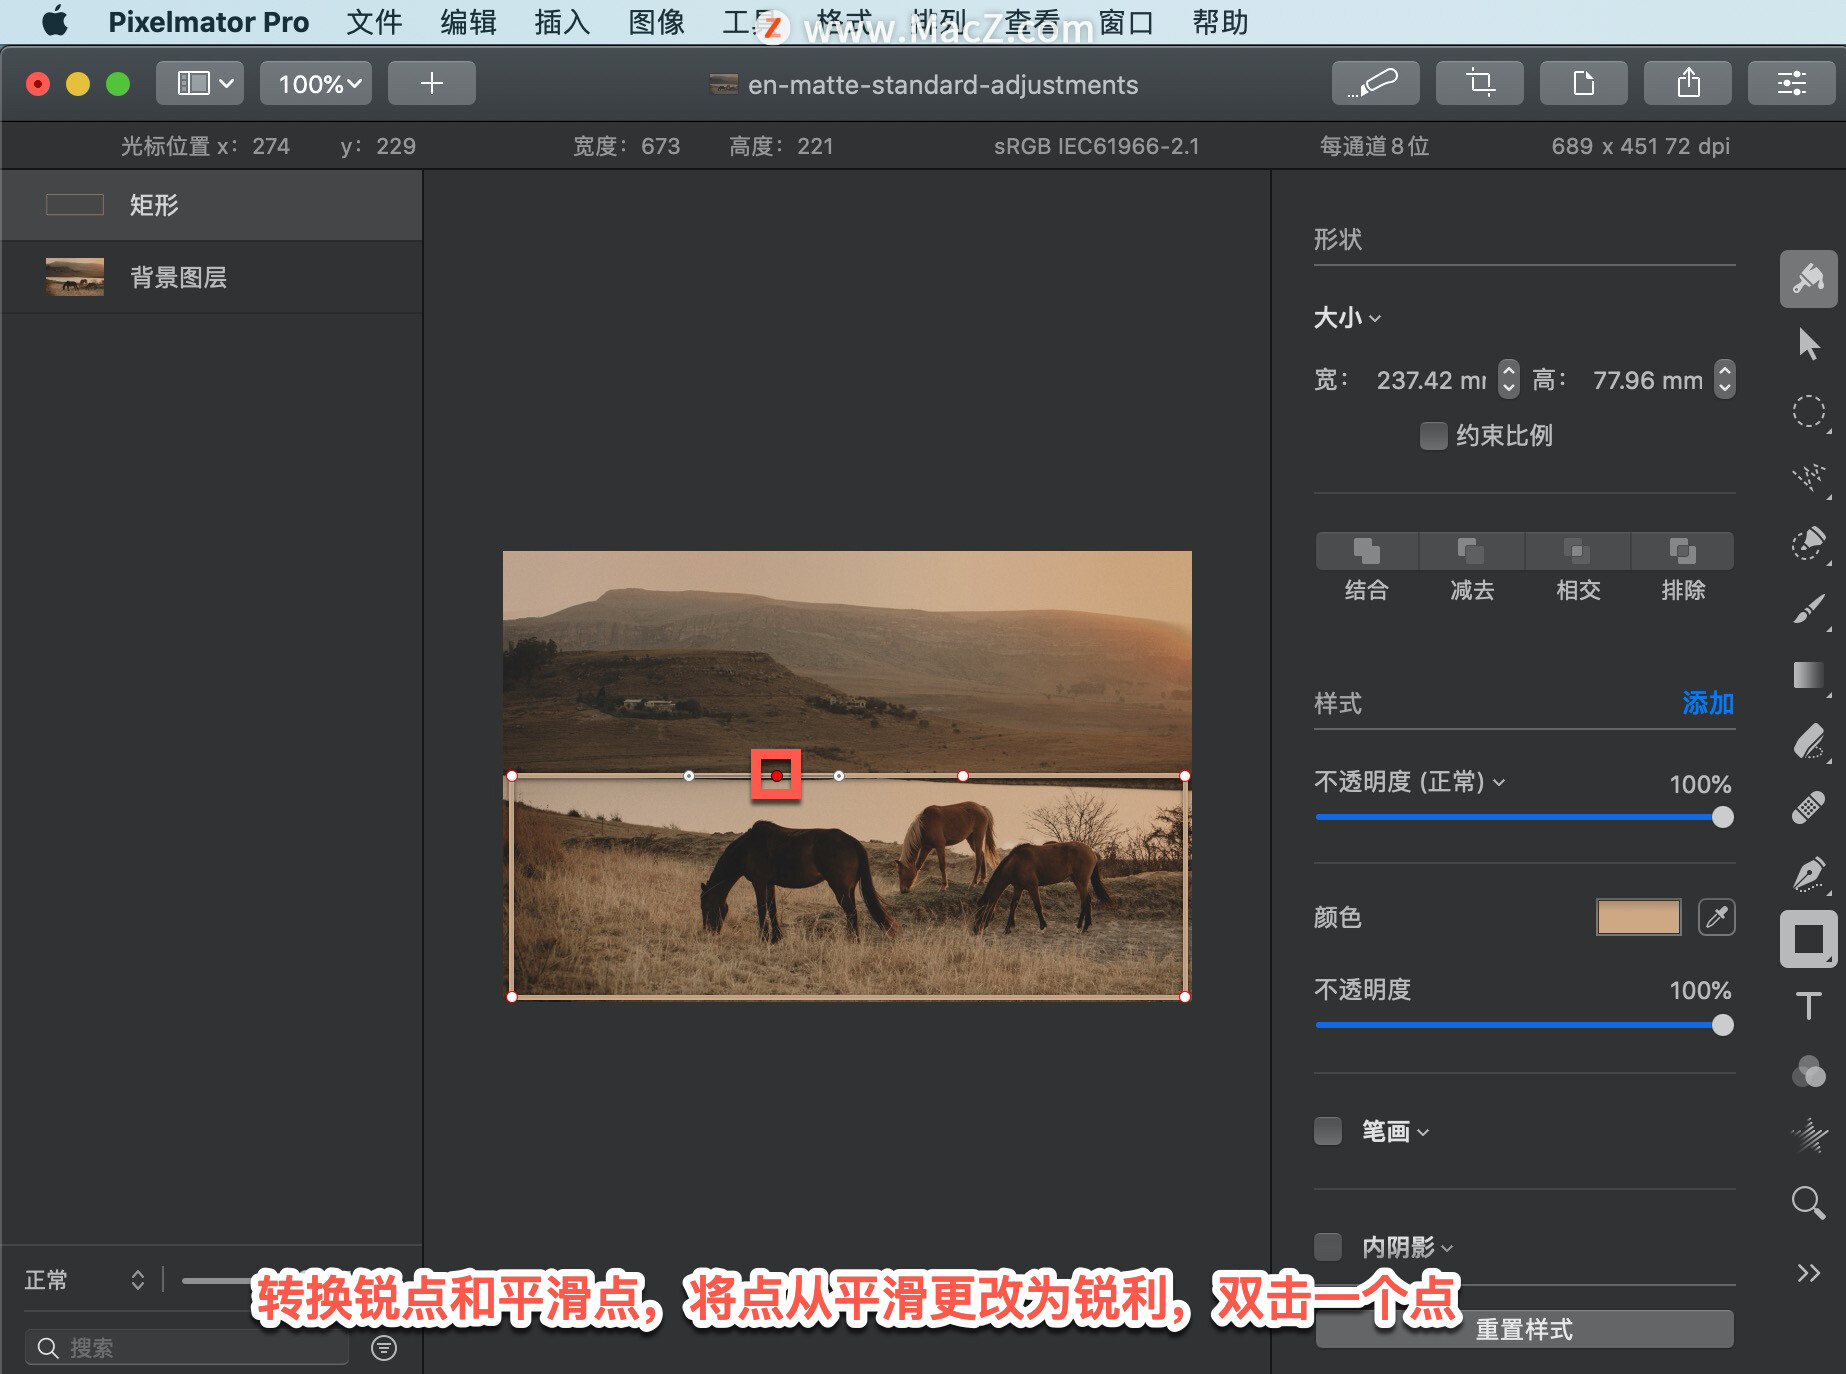1846x1374 pixels.
Task: Open the 窗口 menu
Action: 1126,22
